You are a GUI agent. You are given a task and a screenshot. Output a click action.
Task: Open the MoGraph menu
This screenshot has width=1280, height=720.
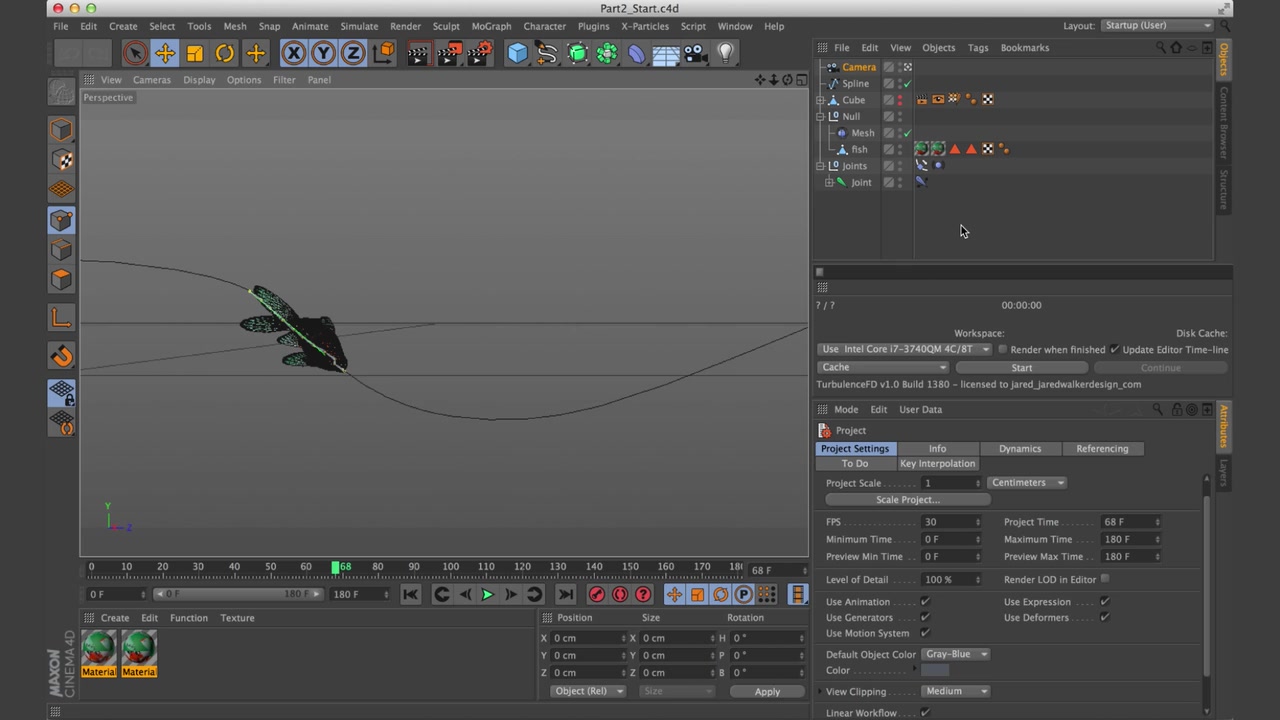click(491, 26)
